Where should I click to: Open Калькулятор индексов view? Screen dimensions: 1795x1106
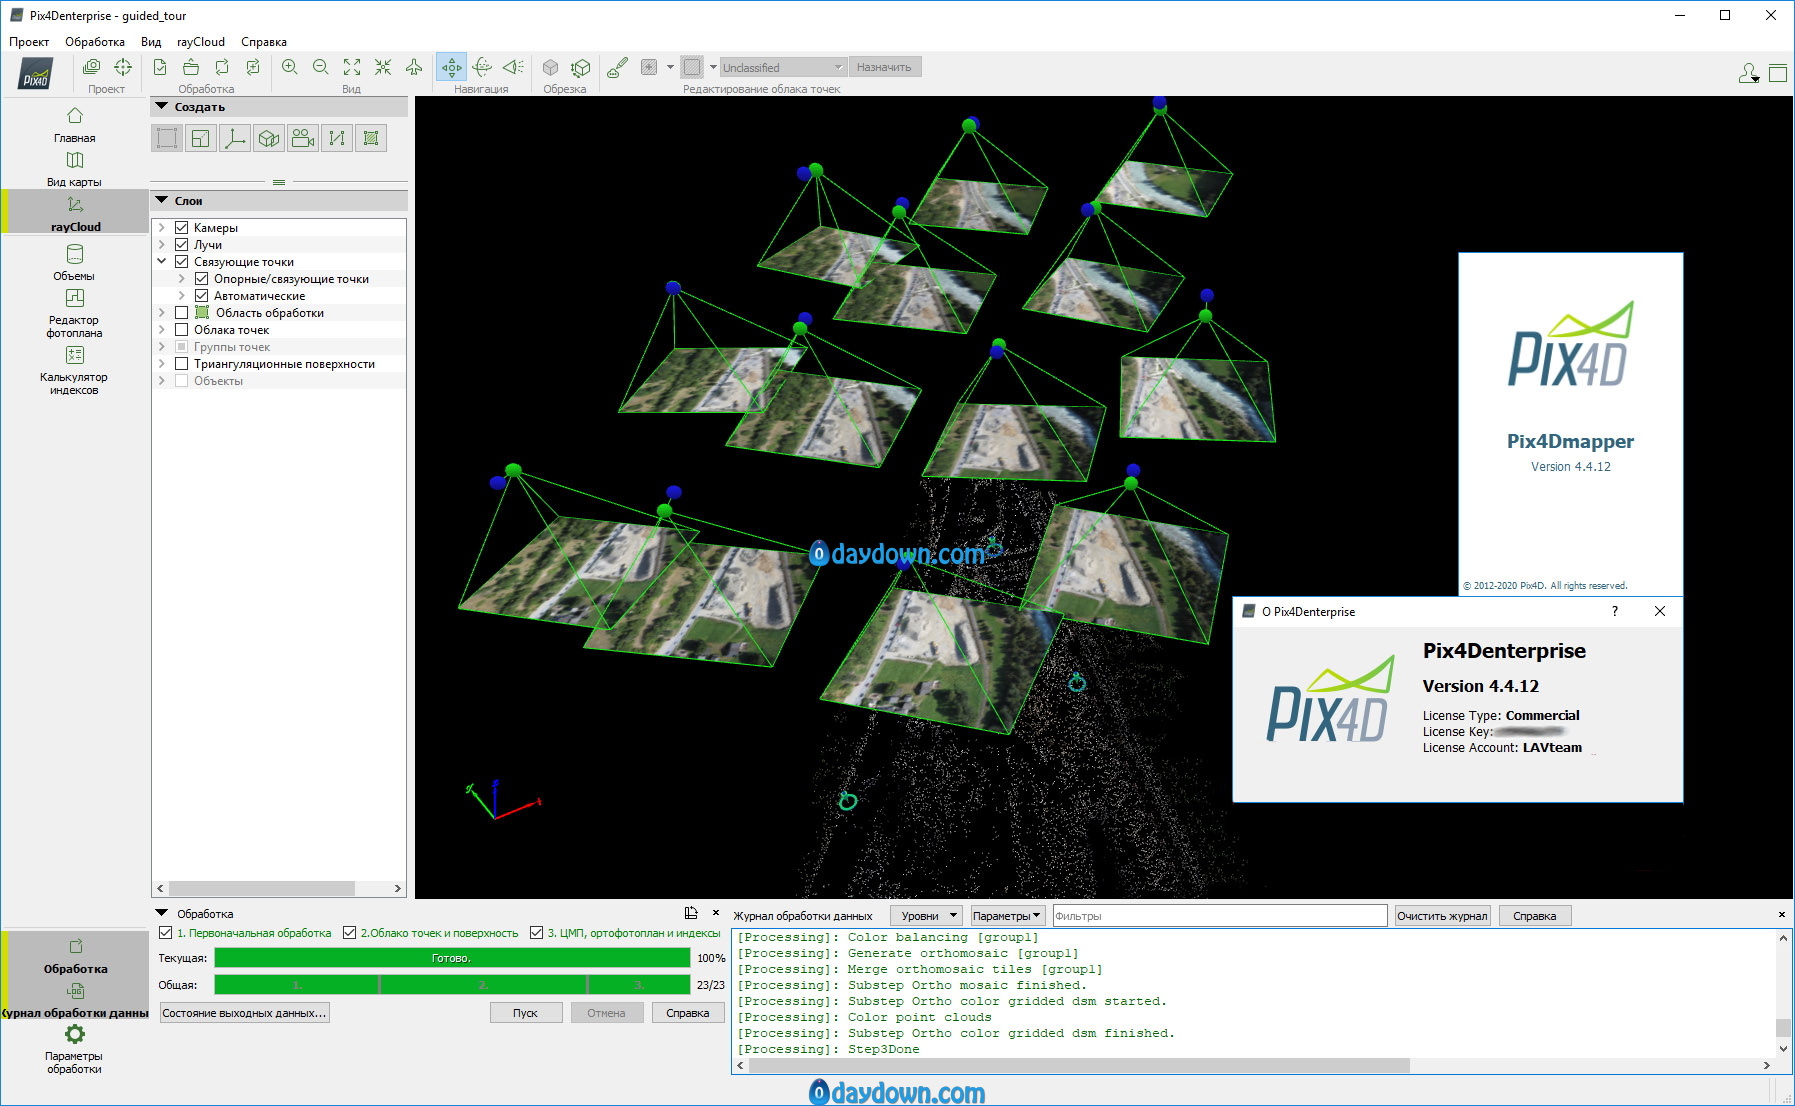click(74, 370)
